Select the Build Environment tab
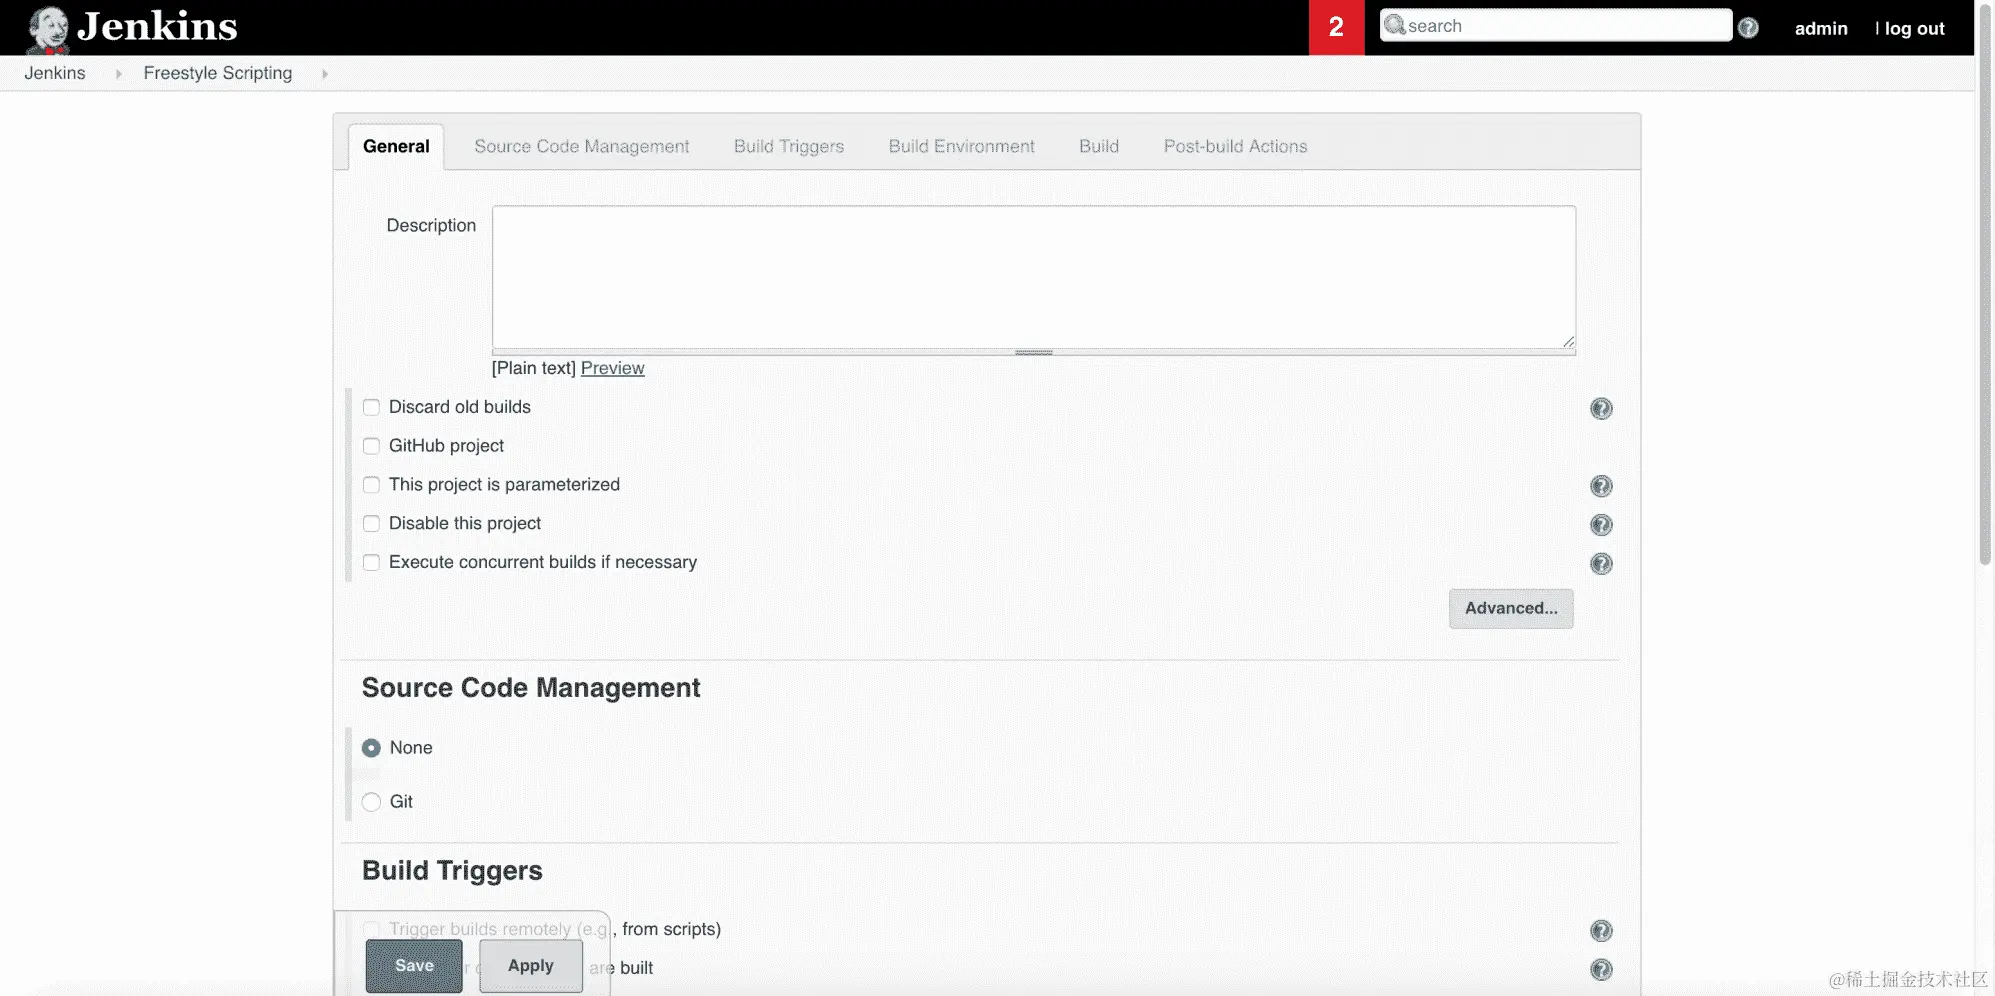This screenshot has height=996, width=1995. (961, 147)
